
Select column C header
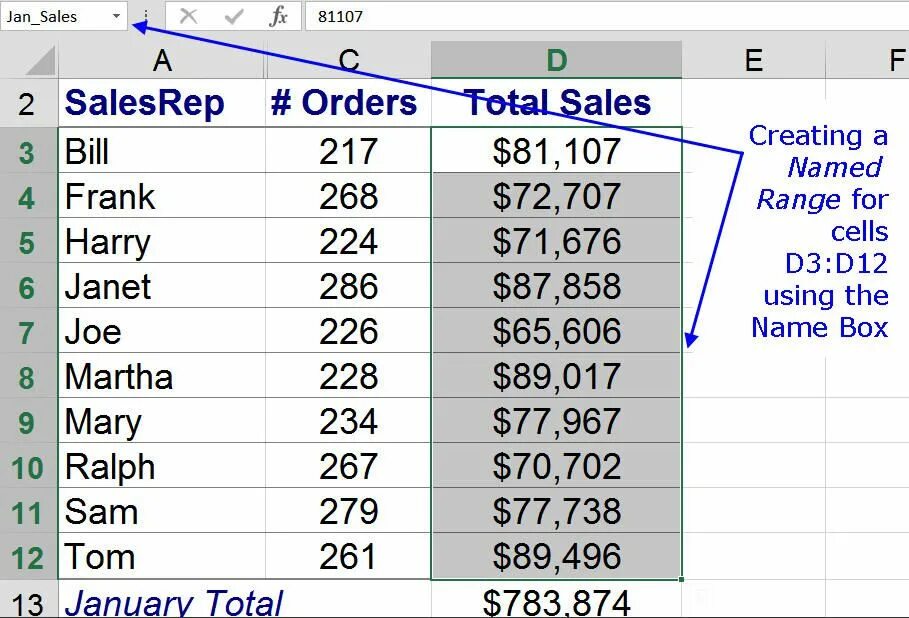tap(348, 60)
